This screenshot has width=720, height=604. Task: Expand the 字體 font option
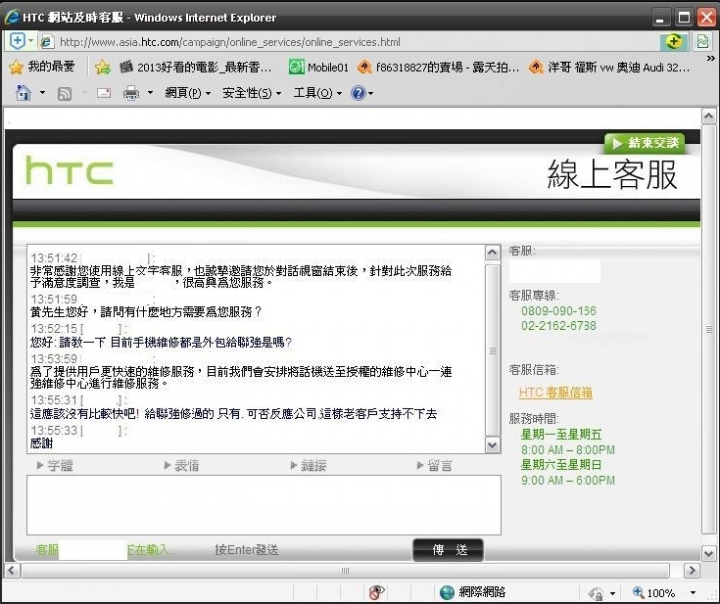point(55,466)
